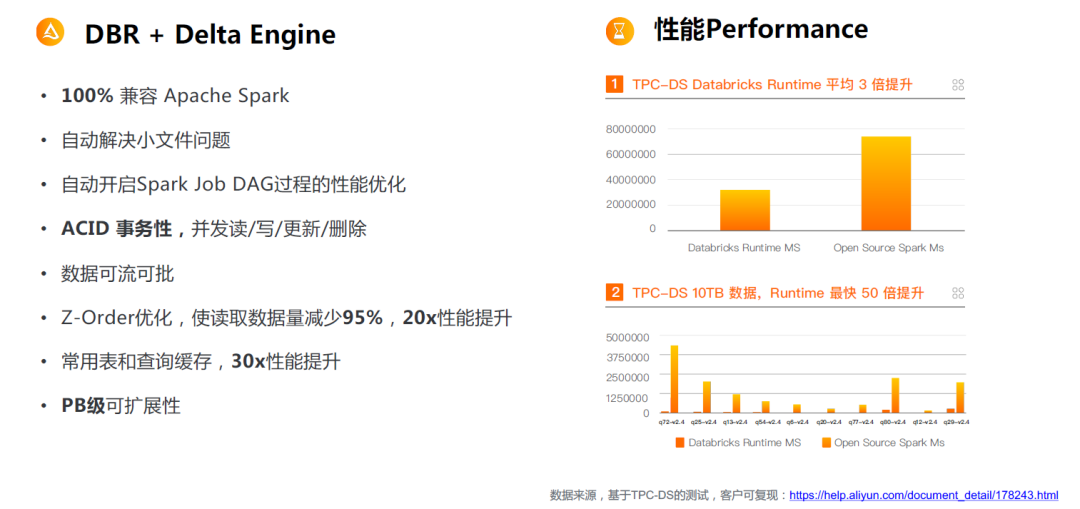Click the orange triangle logo beside DBR + Delta Engine
The width and height of the screenshot is (1080, 509).
point(50,32)
